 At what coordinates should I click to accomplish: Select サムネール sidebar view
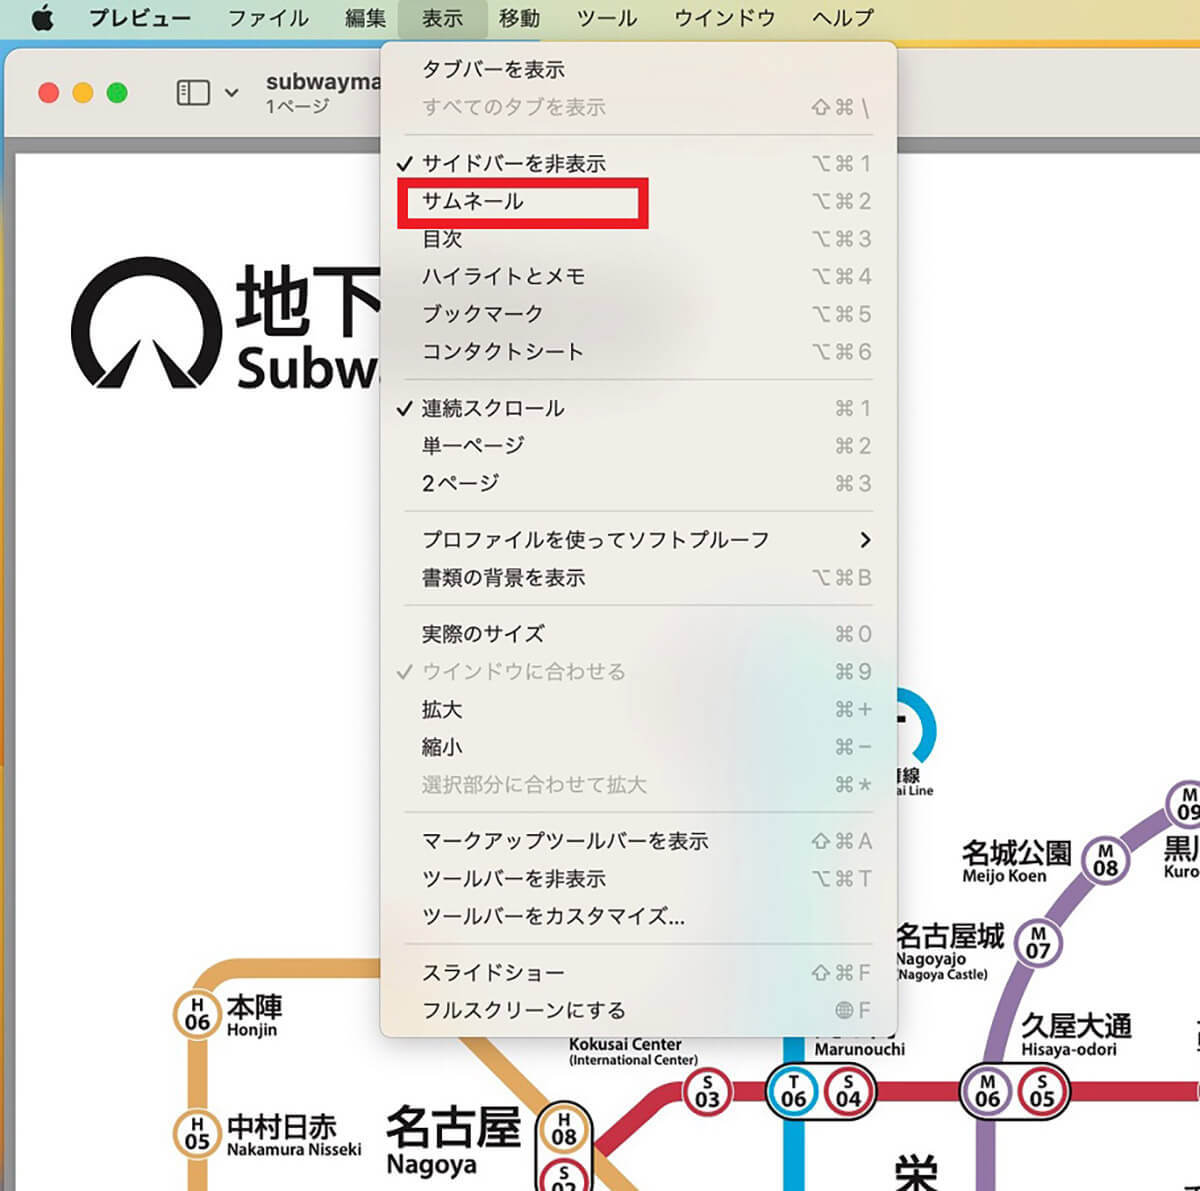pos(638,201)
